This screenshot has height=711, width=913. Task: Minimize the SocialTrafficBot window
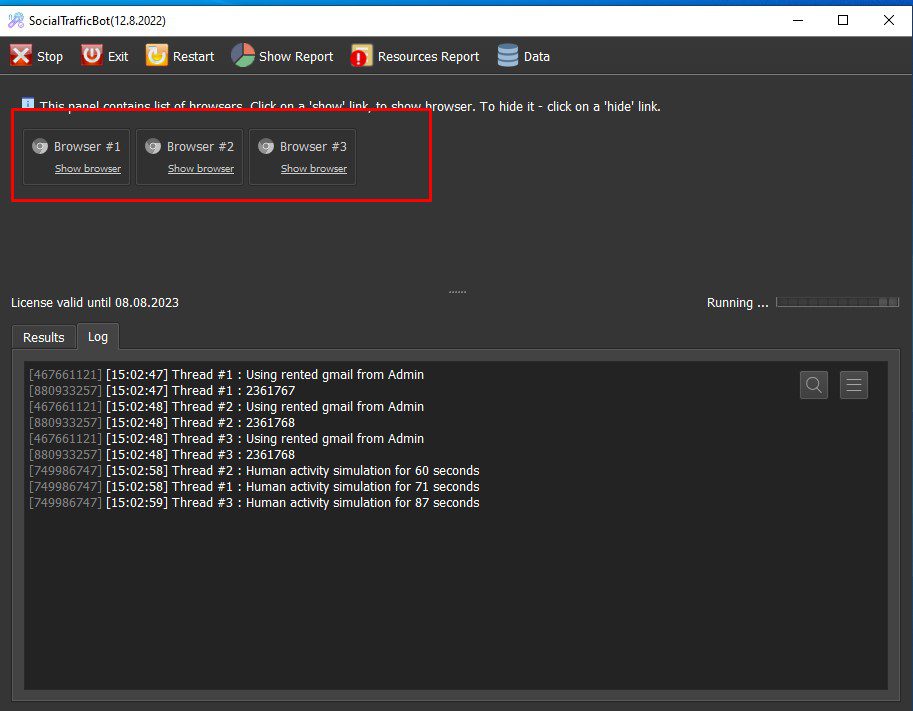click(x=798, y=20)
